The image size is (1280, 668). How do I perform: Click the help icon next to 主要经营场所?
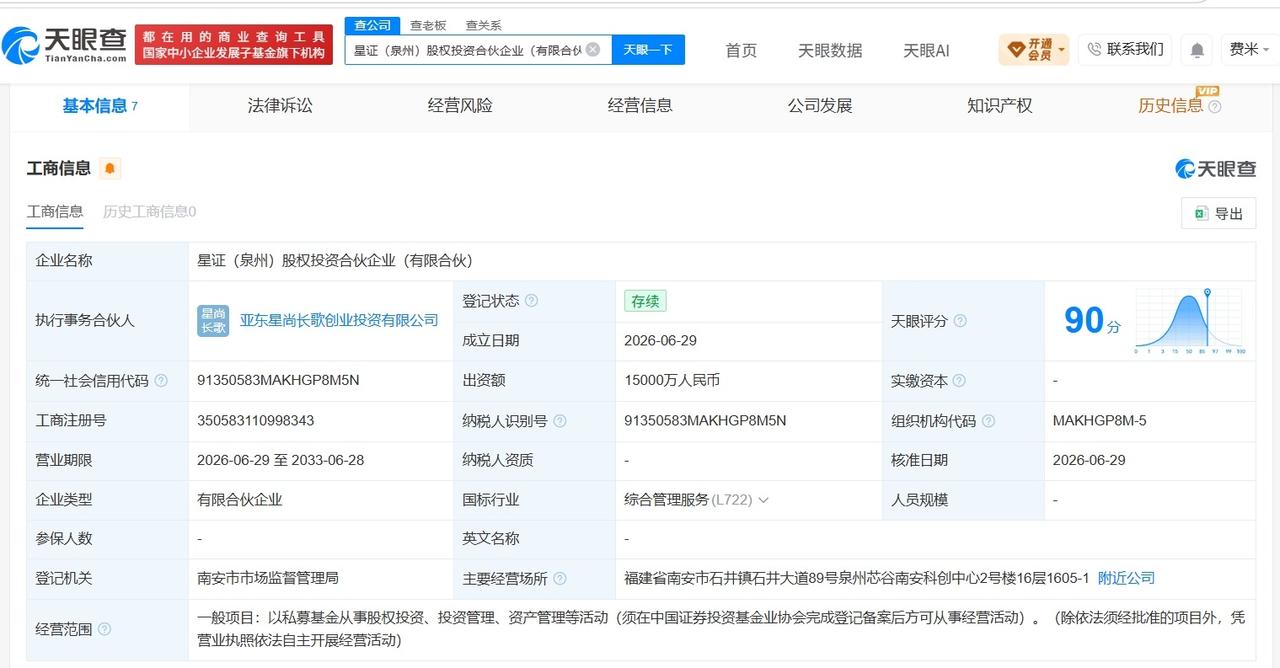click(x=560, y=578)
